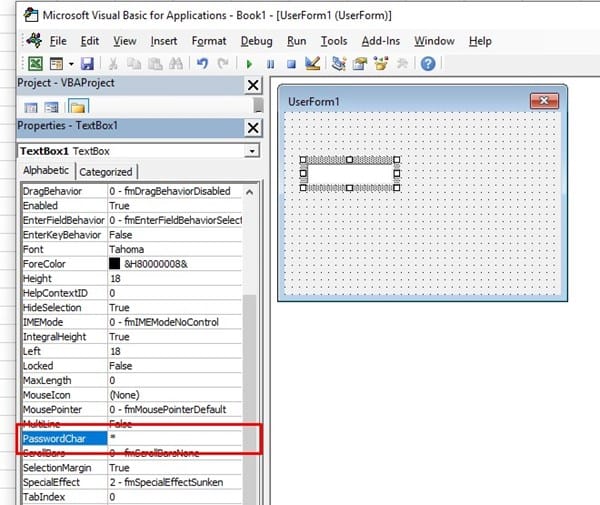Open the Add-Ins menu

381,41
